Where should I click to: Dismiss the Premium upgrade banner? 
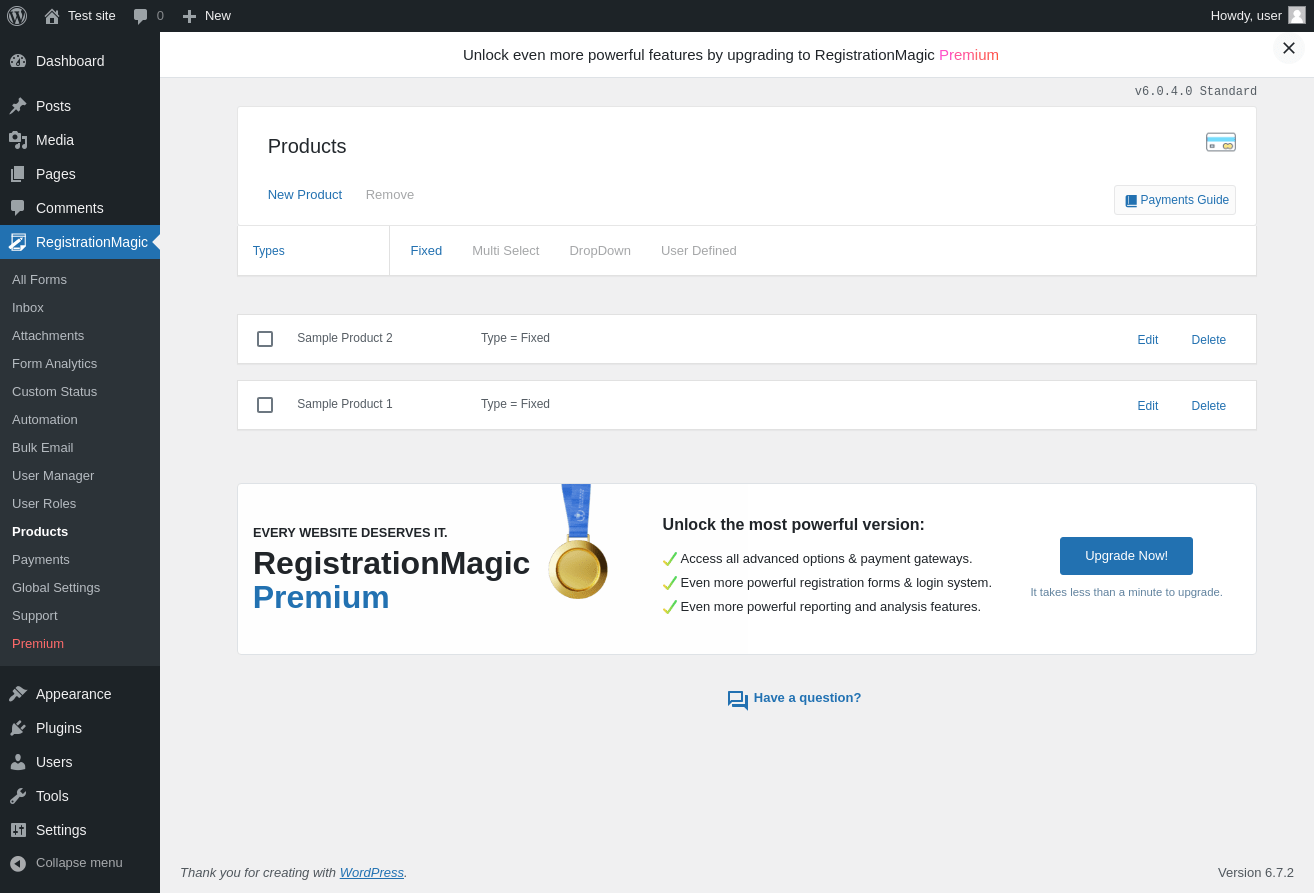tap(1289, 48)
